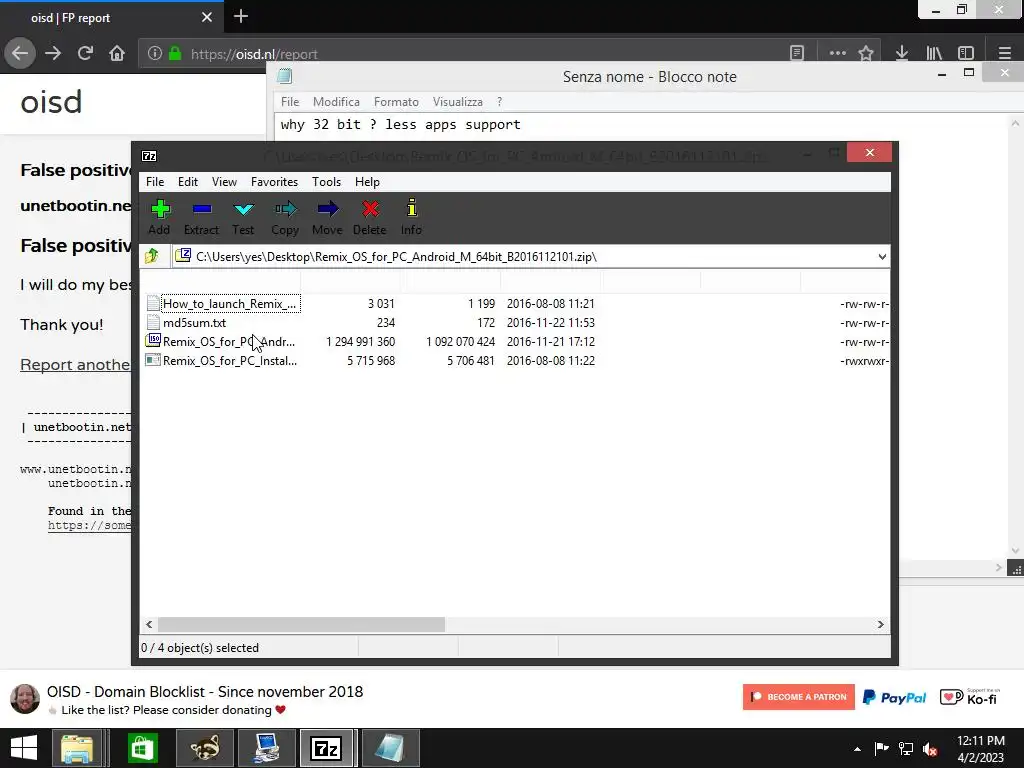Image resolution: width=1024 pixels, height=768 pixels.
Task: Click the Report another link
Action: pos(75,364)
